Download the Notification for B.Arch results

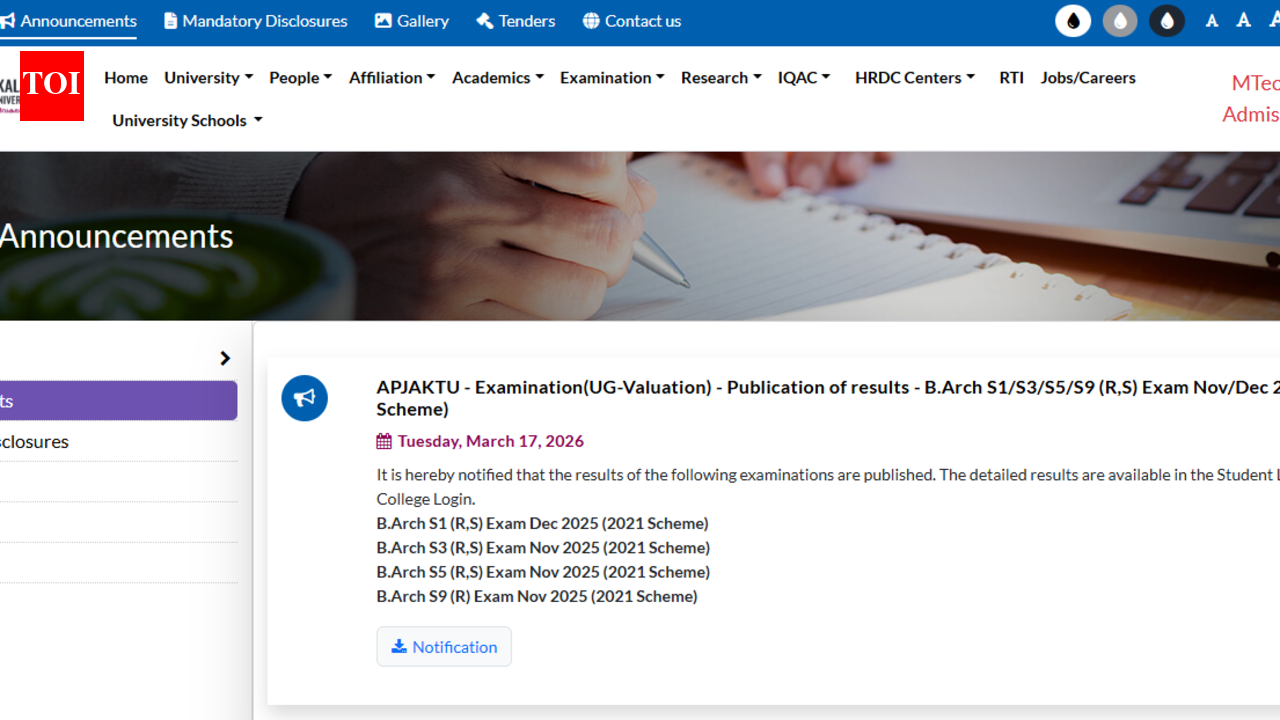click(444, 647)
